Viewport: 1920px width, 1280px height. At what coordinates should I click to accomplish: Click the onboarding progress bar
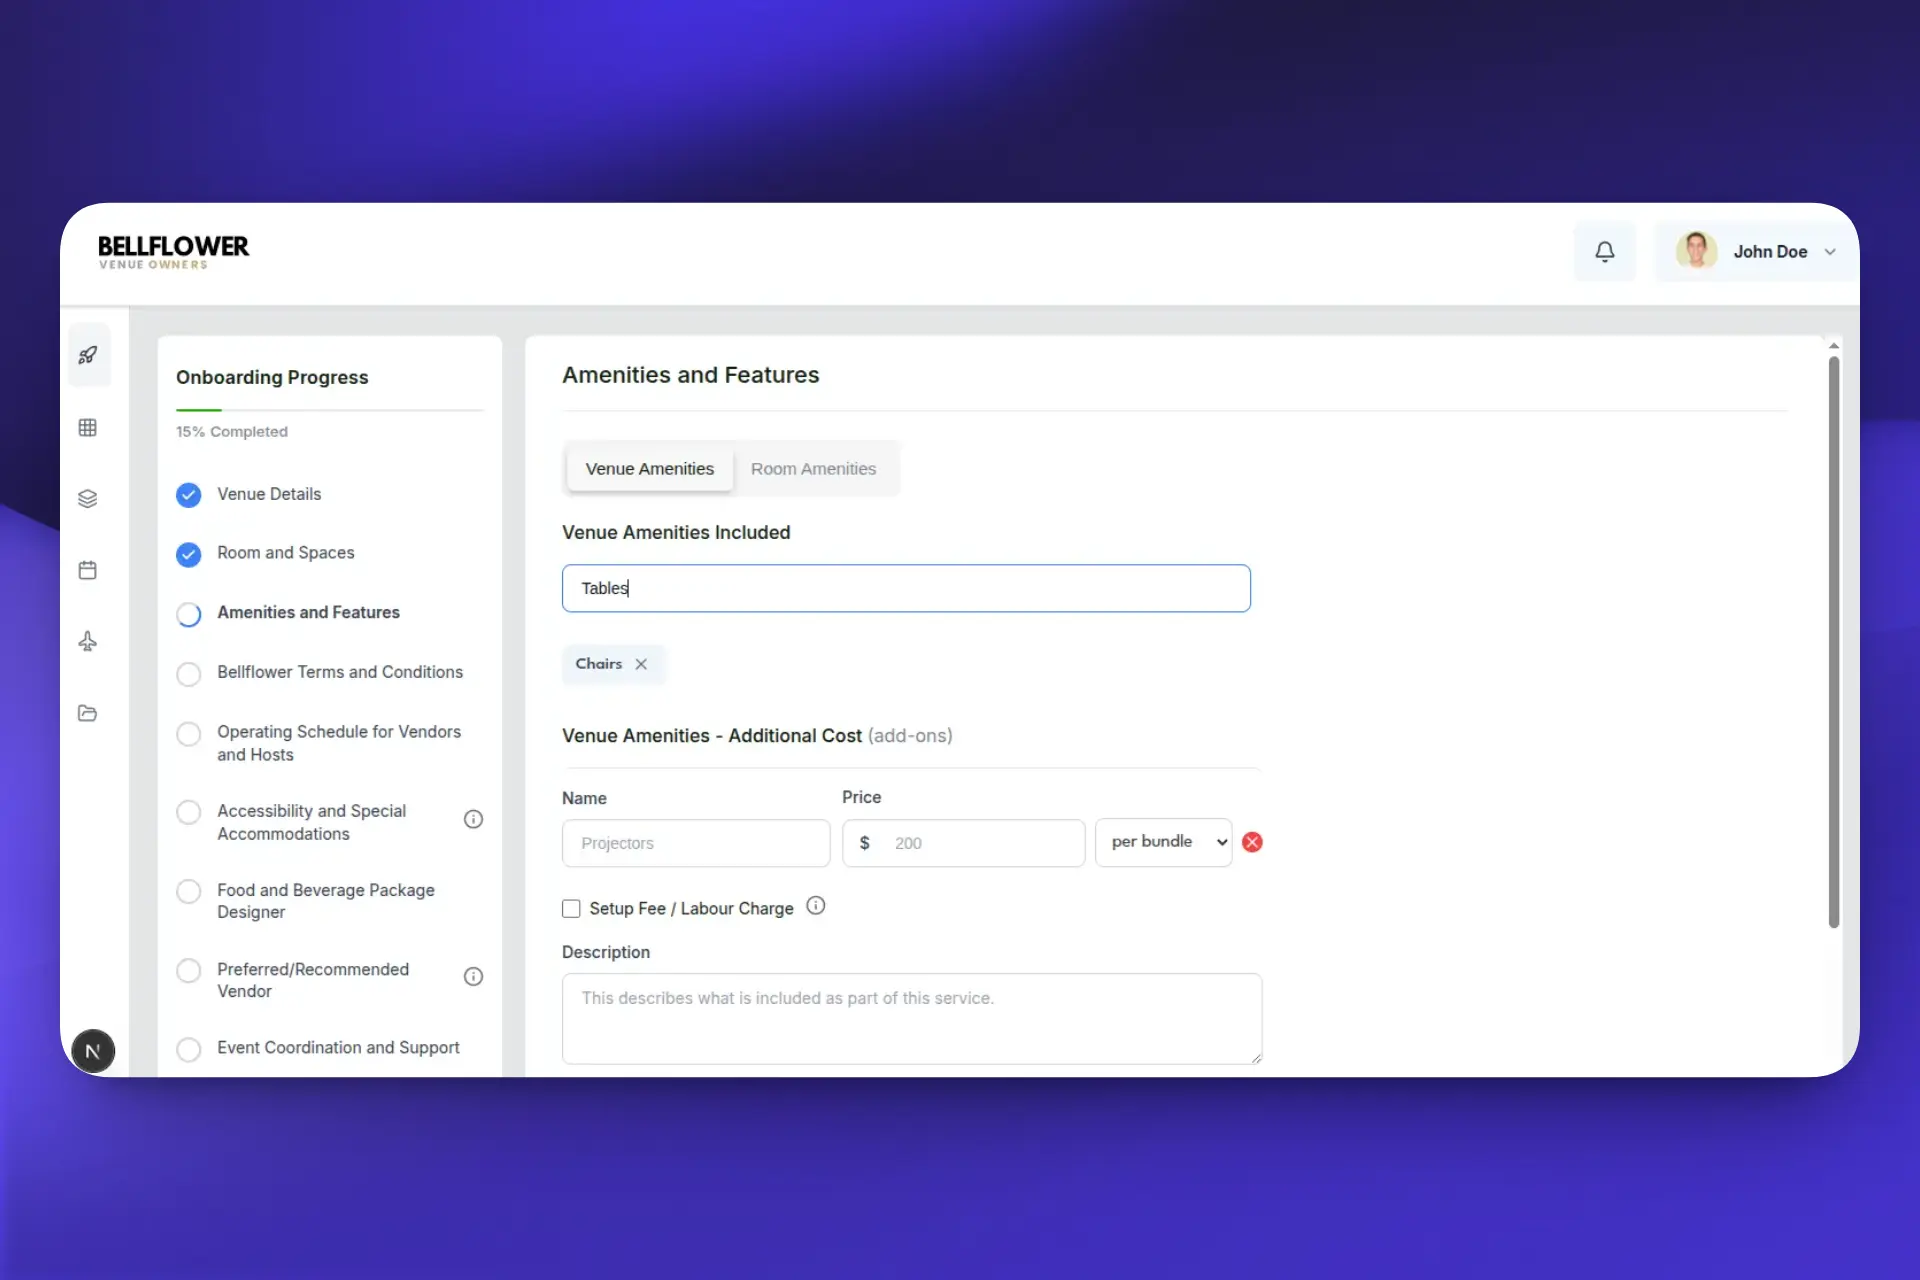point(330,410)
